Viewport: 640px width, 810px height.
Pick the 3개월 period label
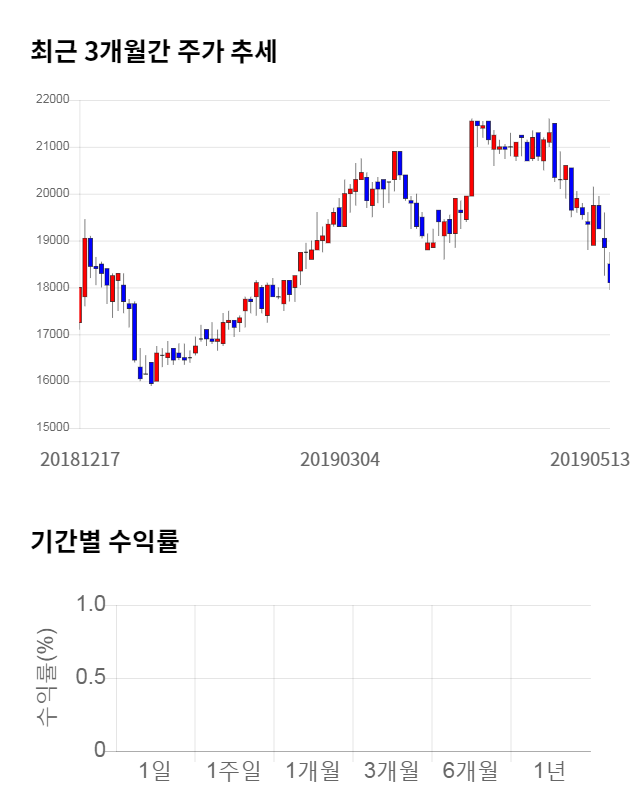(392, 771)
